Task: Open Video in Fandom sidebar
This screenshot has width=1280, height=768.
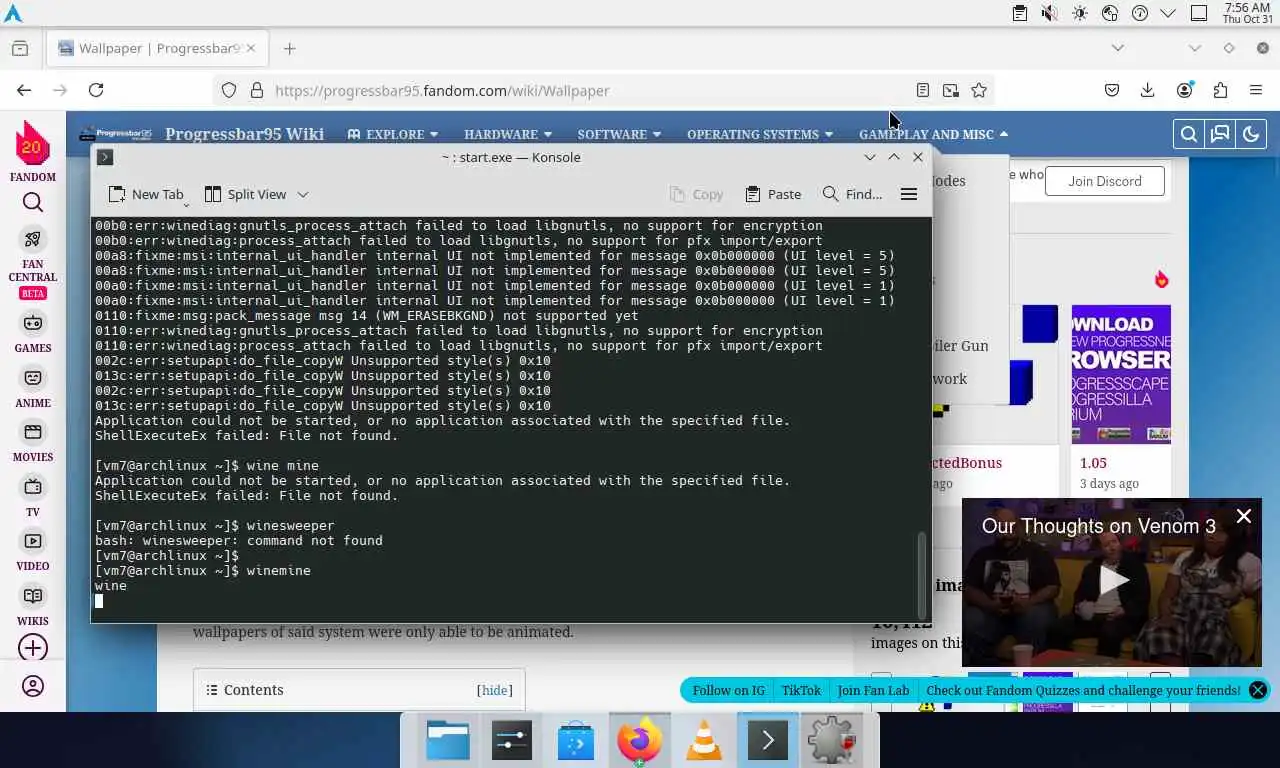Action: tap(33, 551)
